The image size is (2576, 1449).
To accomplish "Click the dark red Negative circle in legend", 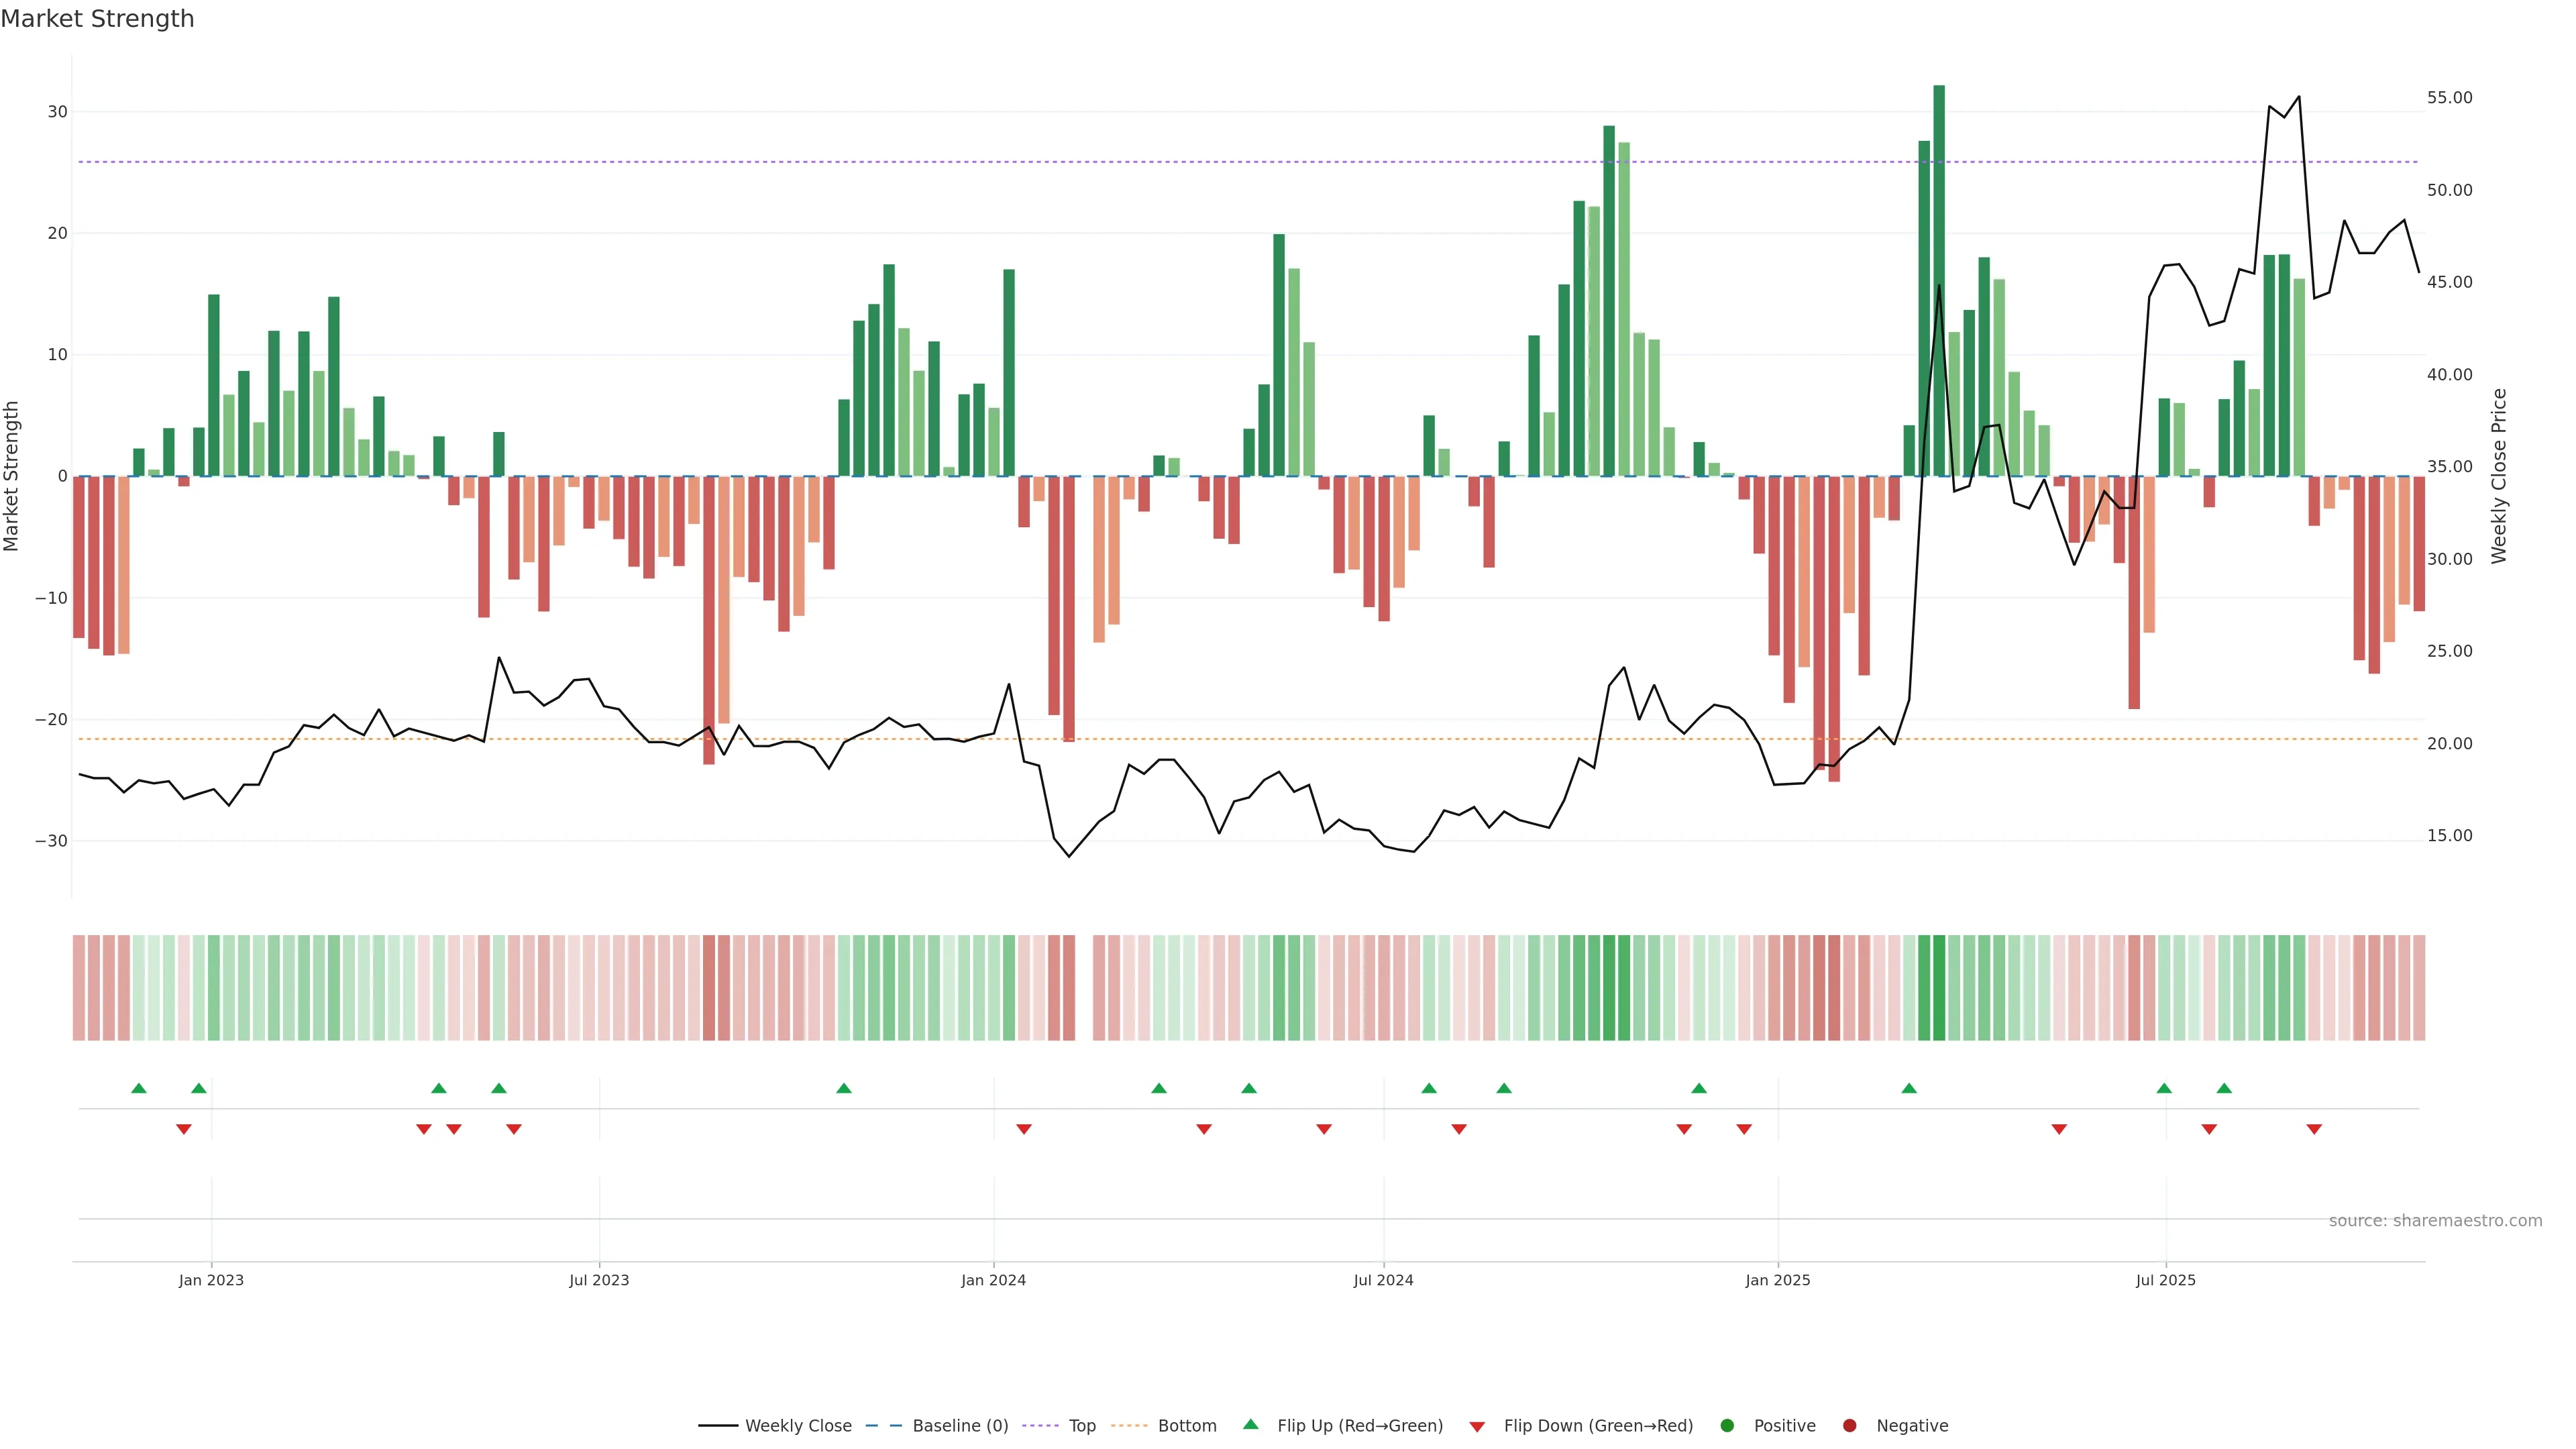I will 1849,1426.
